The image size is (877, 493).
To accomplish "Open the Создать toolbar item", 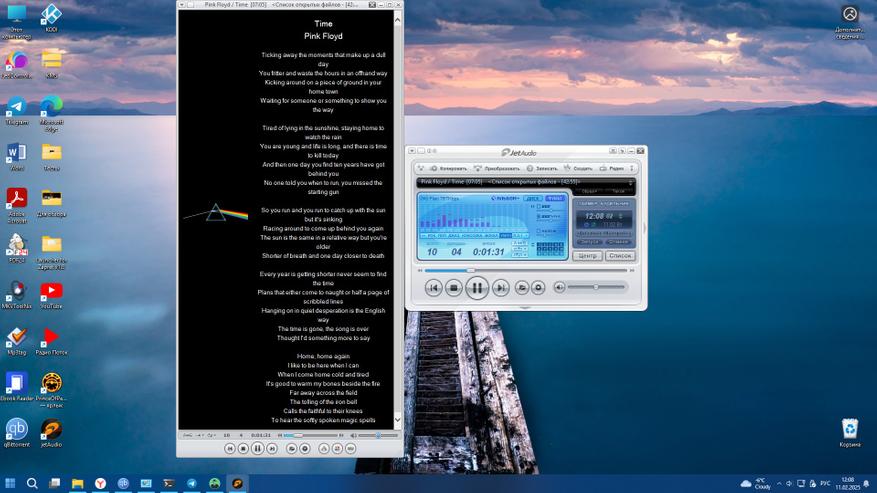I will point(578,168).
